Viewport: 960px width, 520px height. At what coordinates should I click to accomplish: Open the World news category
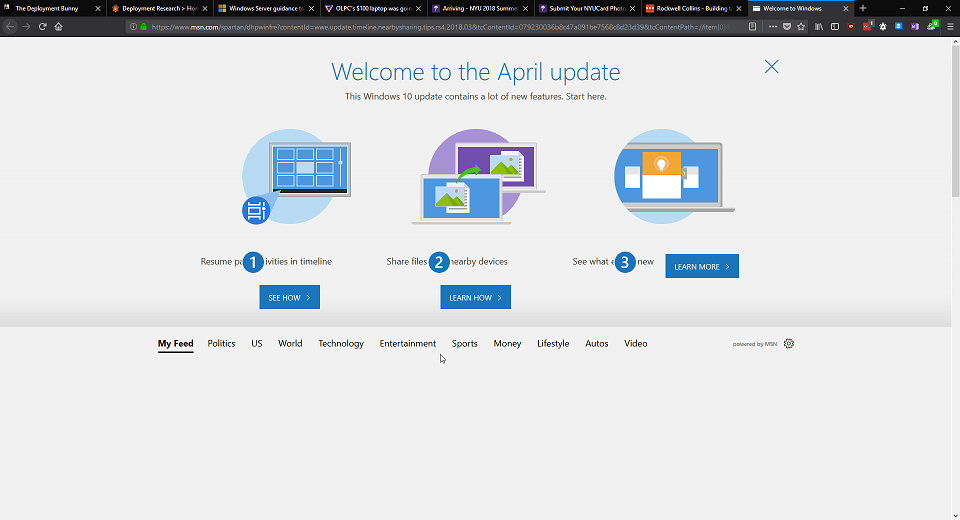click(x=290, y=344)
